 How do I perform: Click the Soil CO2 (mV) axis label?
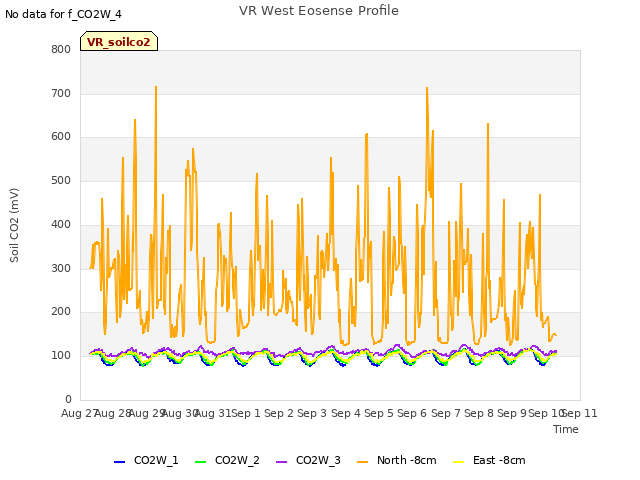(14, 225)
